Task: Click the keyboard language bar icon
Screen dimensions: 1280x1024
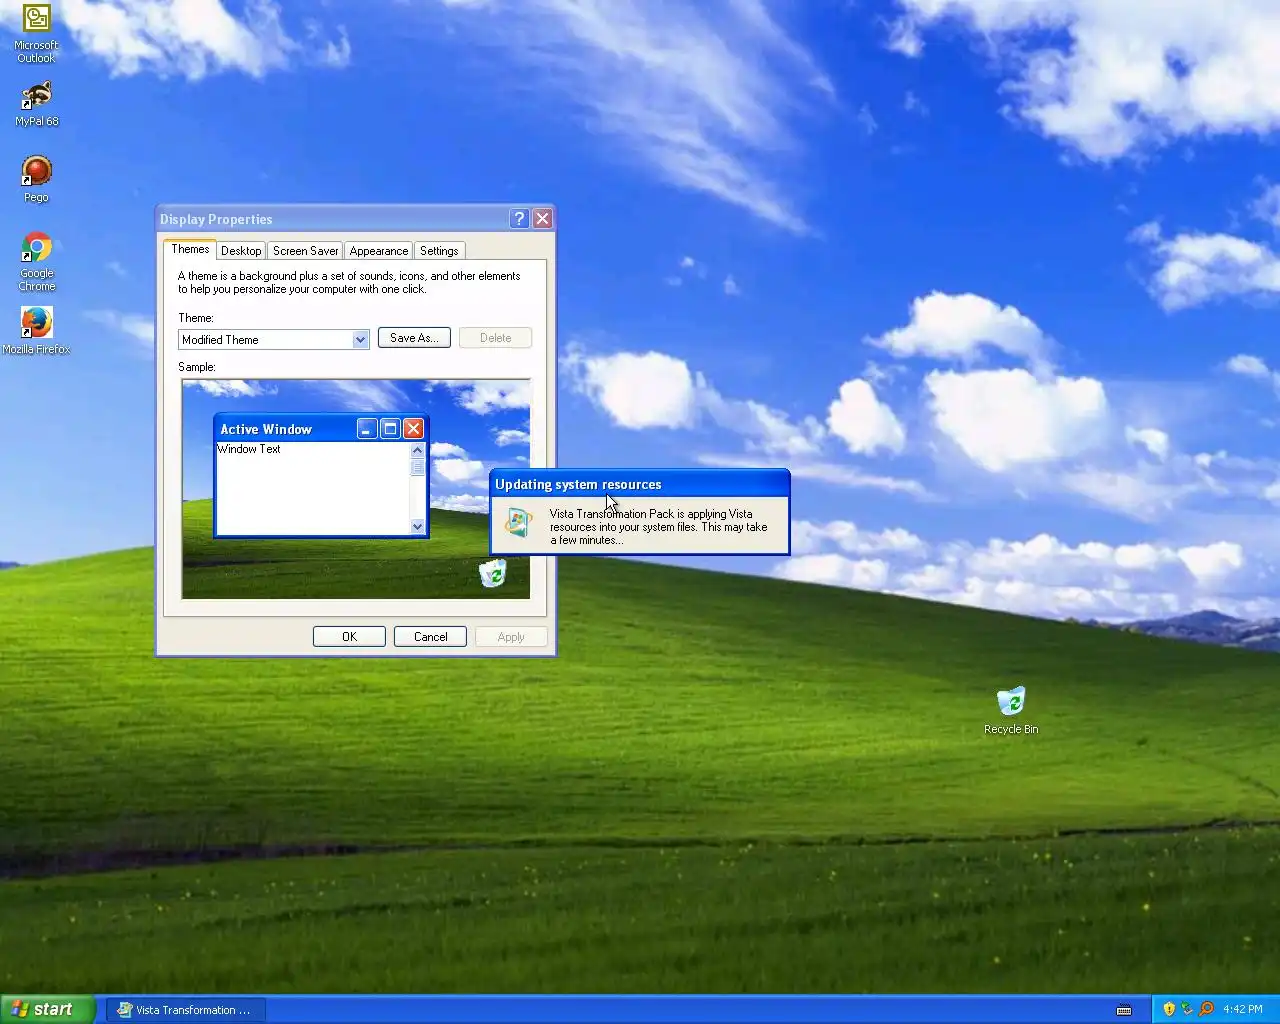Action: 1124,1010
